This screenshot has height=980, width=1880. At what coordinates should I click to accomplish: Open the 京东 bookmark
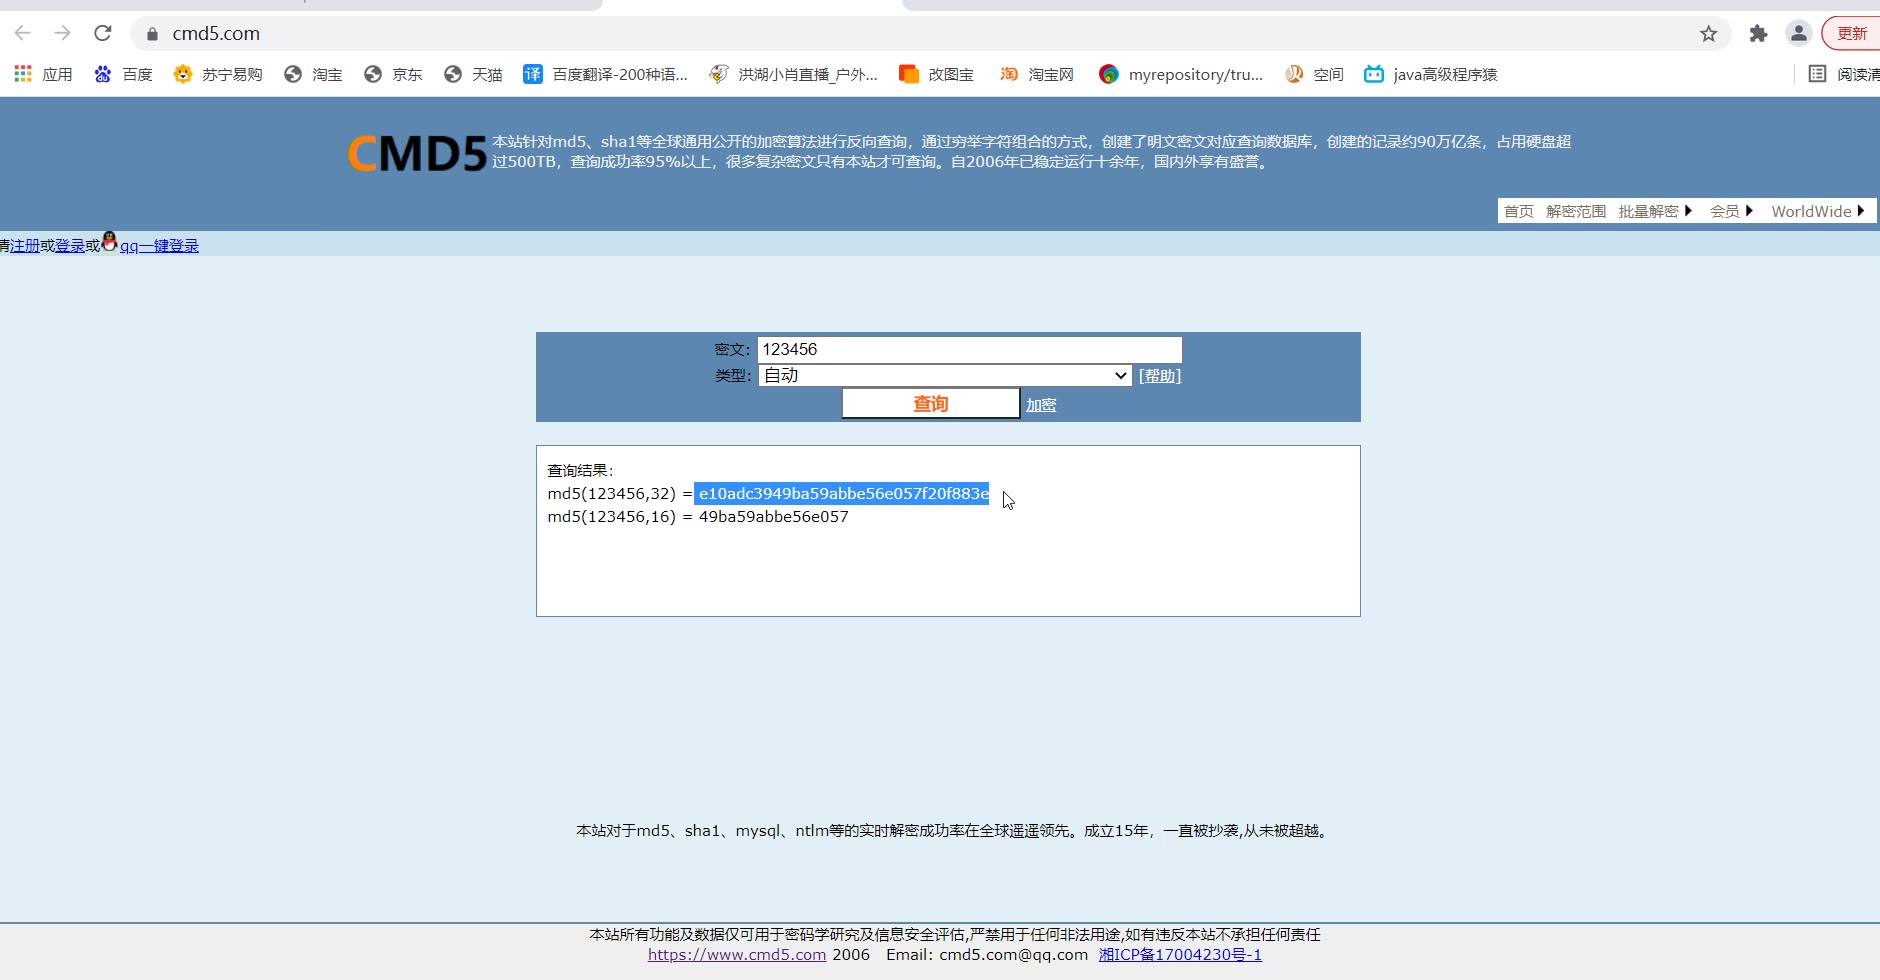[x=393, y=74]
